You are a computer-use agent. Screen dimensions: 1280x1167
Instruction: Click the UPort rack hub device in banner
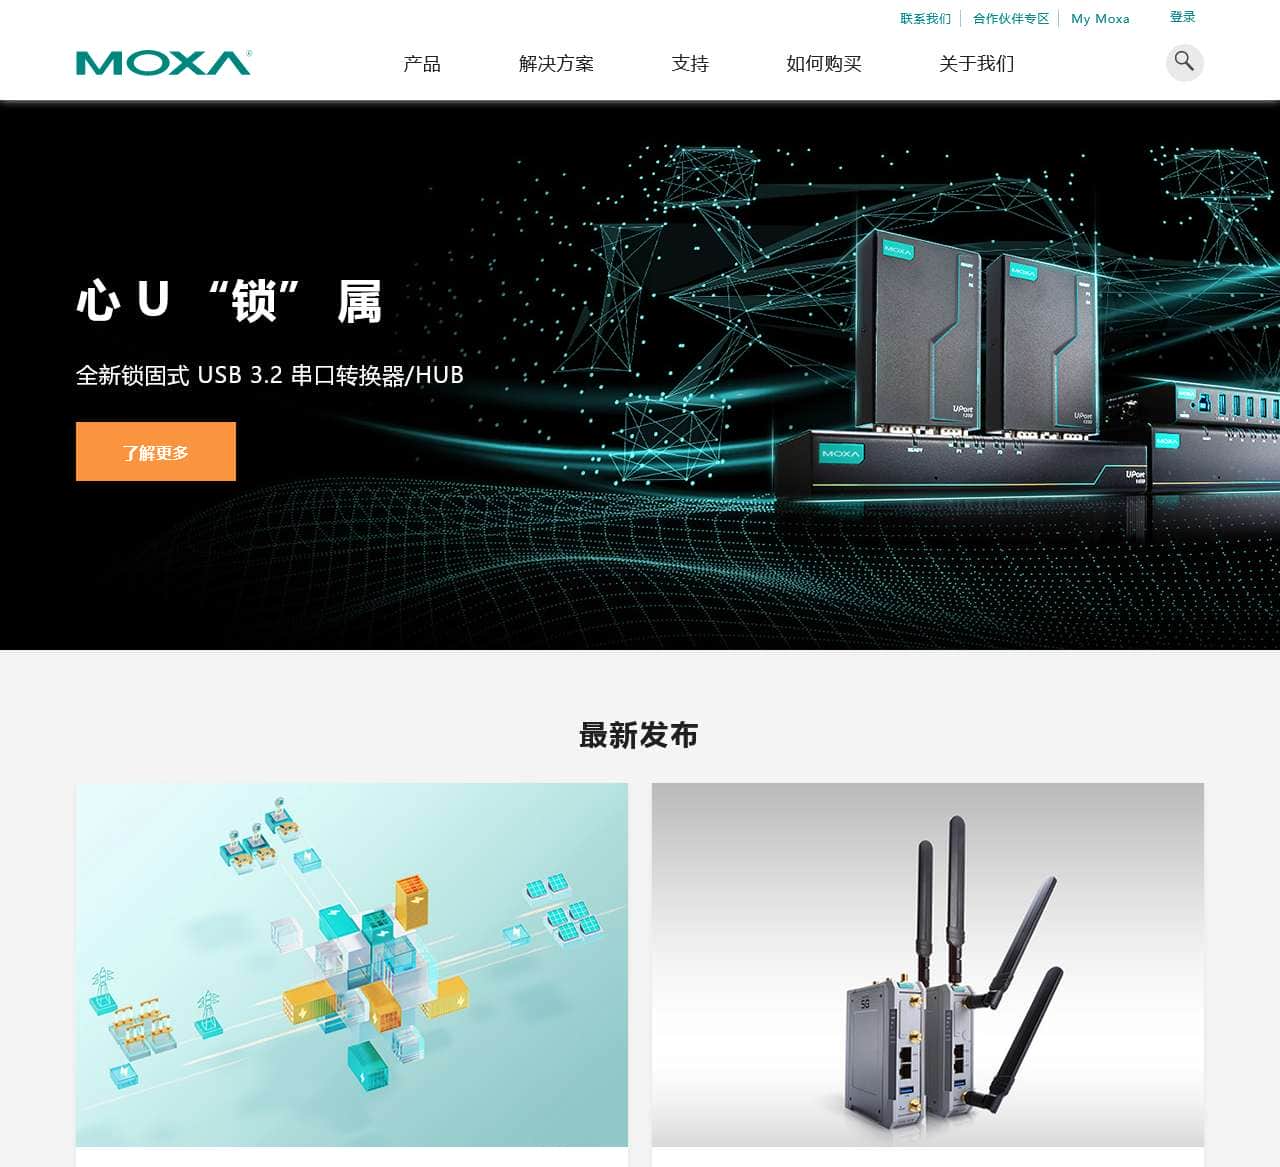tap(960, 465)
